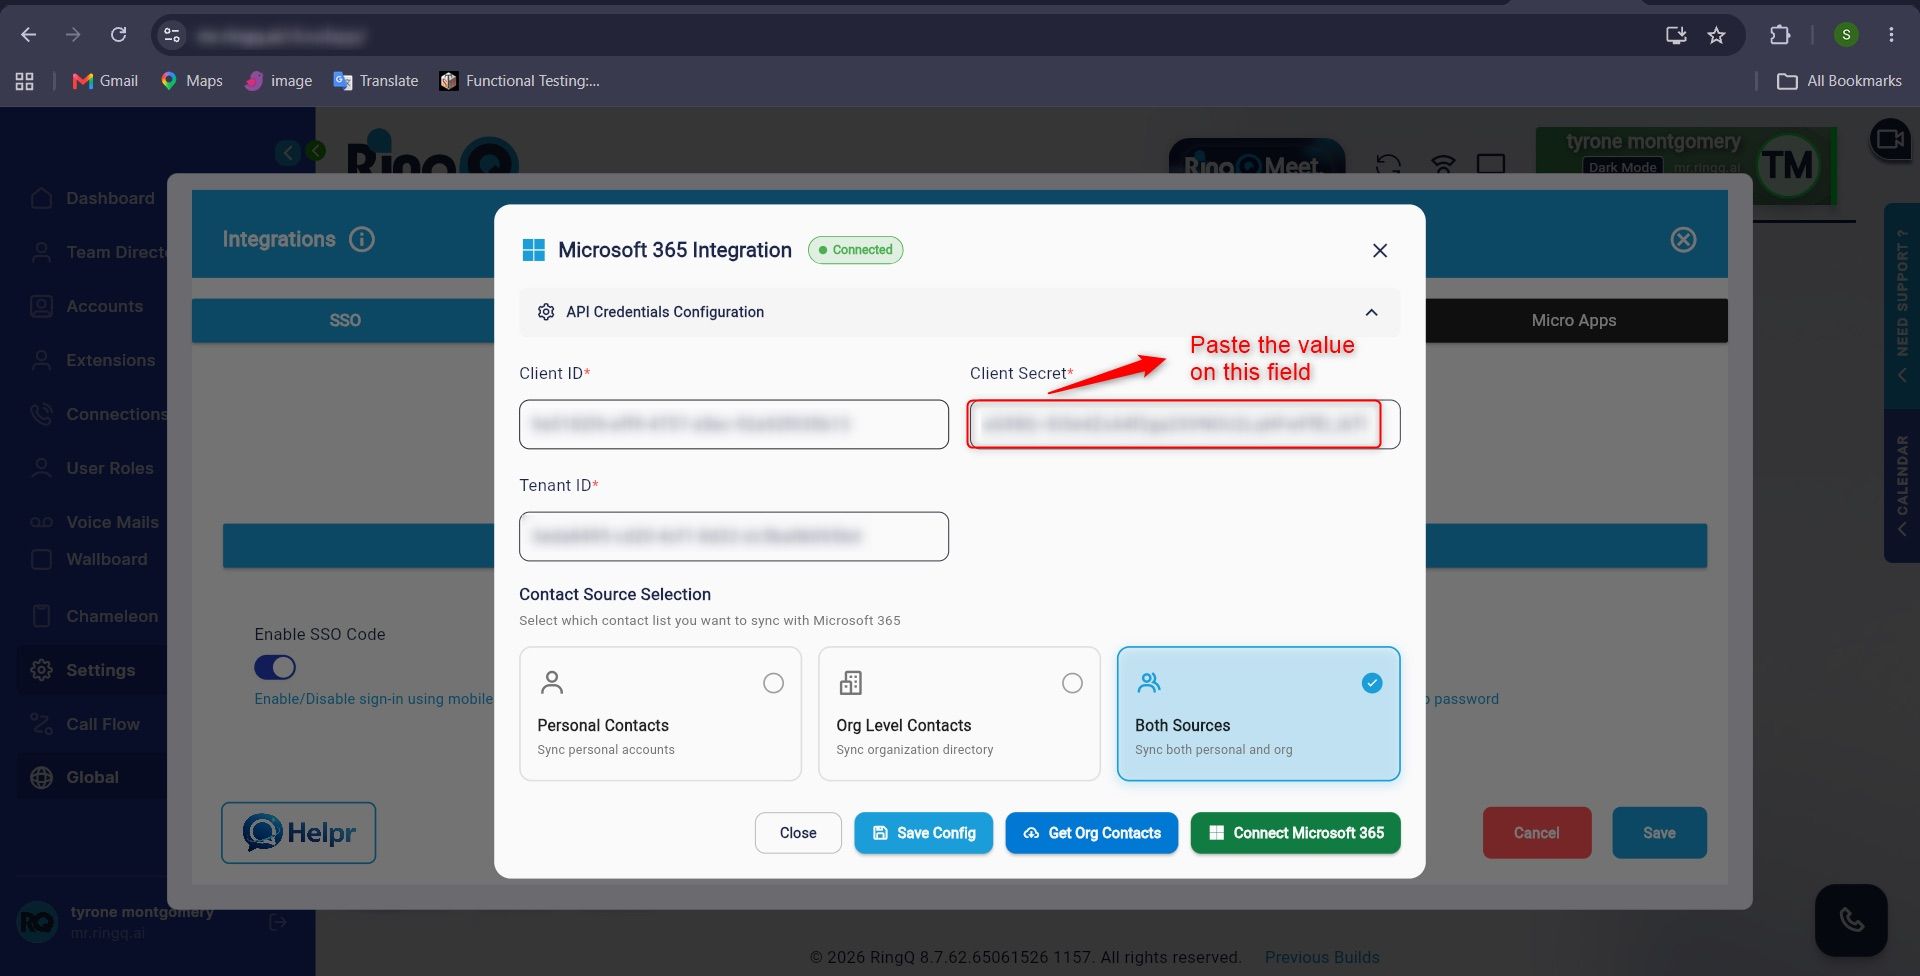Click the API Credentials gear icon

point(546,312)
